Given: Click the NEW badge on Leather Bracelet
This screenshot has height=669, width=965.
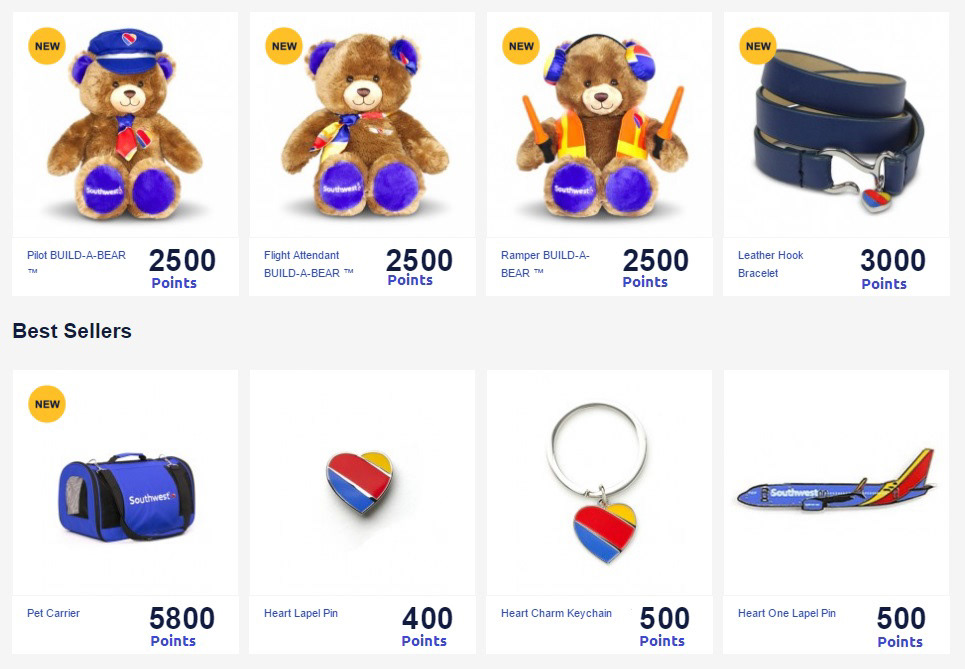Looking at the screenshot, I should [x=758, y=46].
